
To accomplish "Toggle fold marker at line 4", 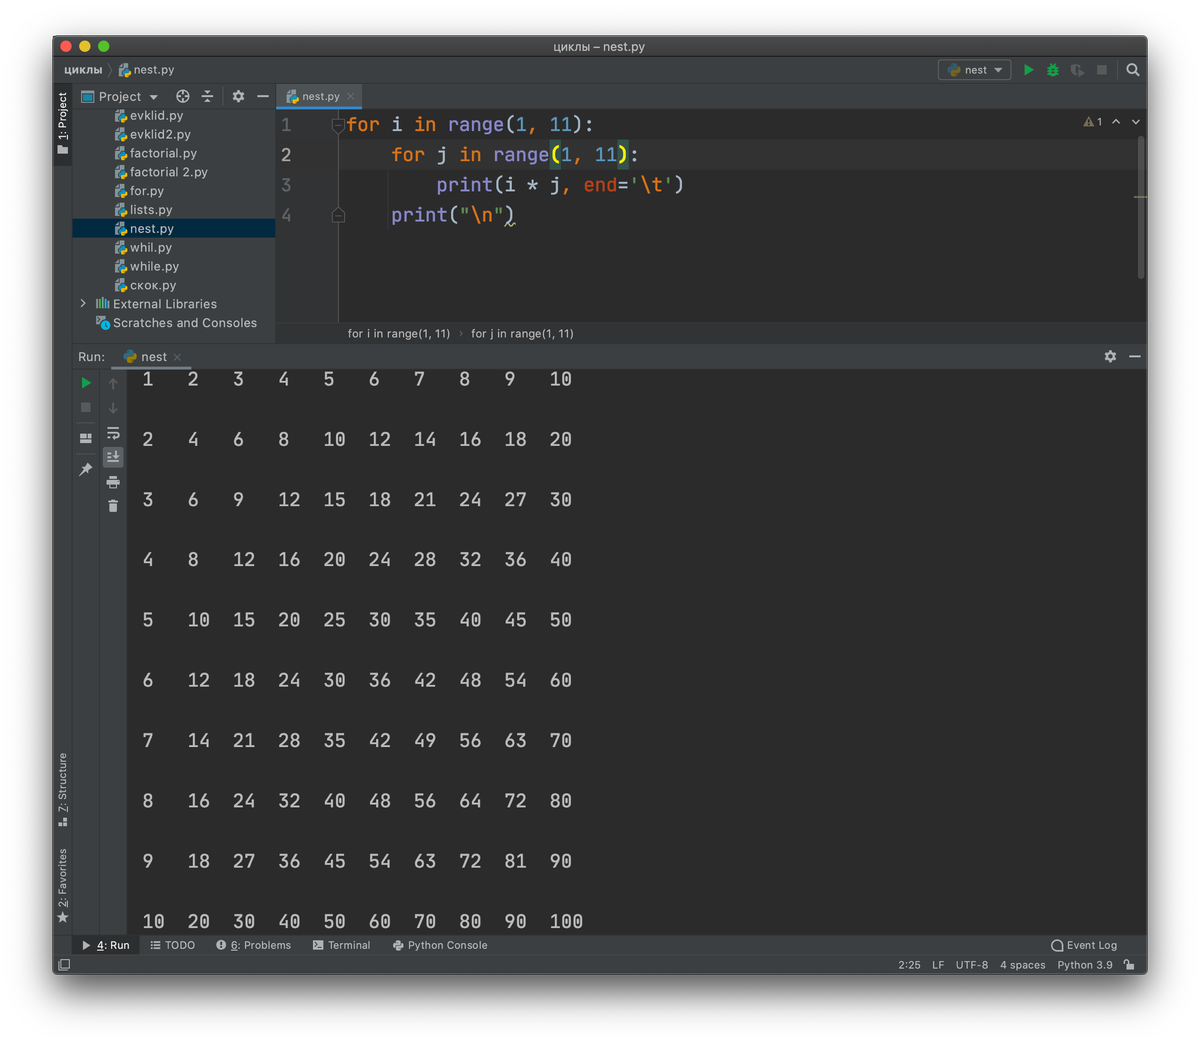I will pyautogui.click(x=338, y=215).
